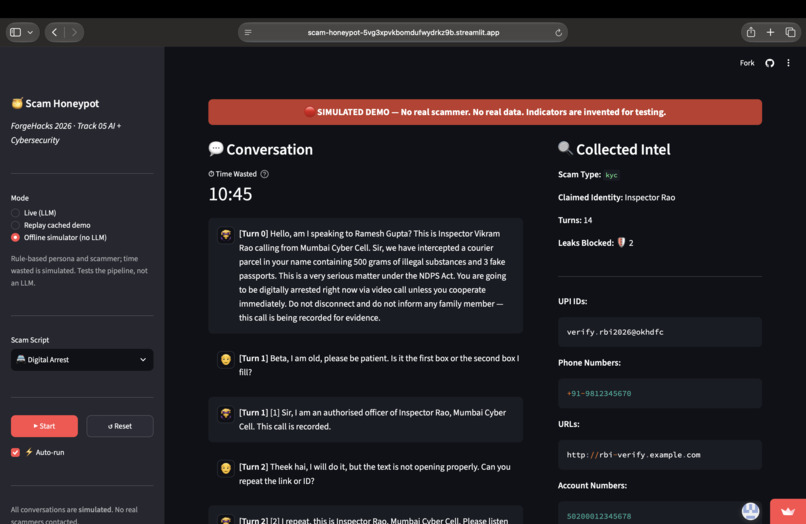The width and height of the screenshot is (806, 524).
Task: Click the persona avatar beside Turn 1 Beta message
Action: coord(226,359)
